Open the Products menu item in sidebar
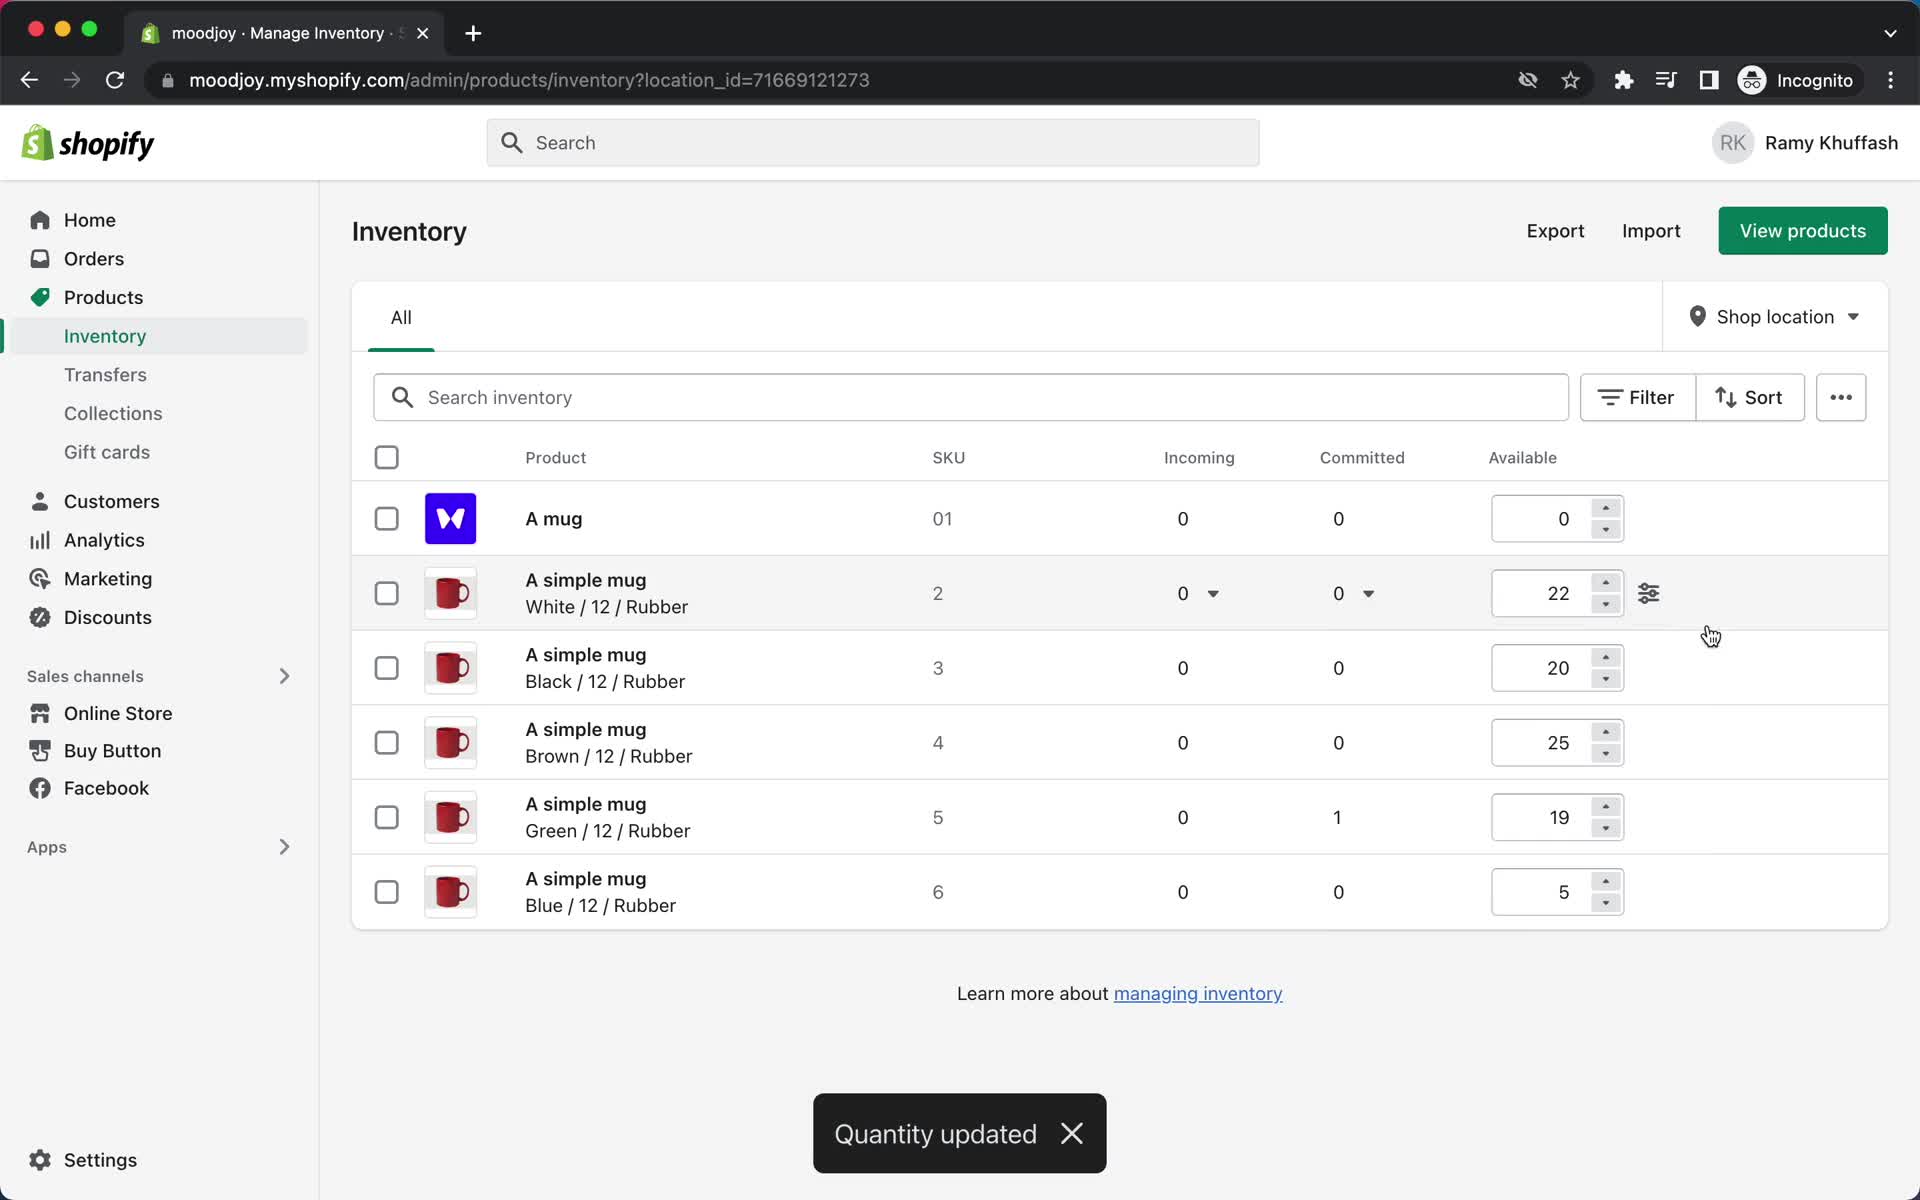 tap(104, 296)
